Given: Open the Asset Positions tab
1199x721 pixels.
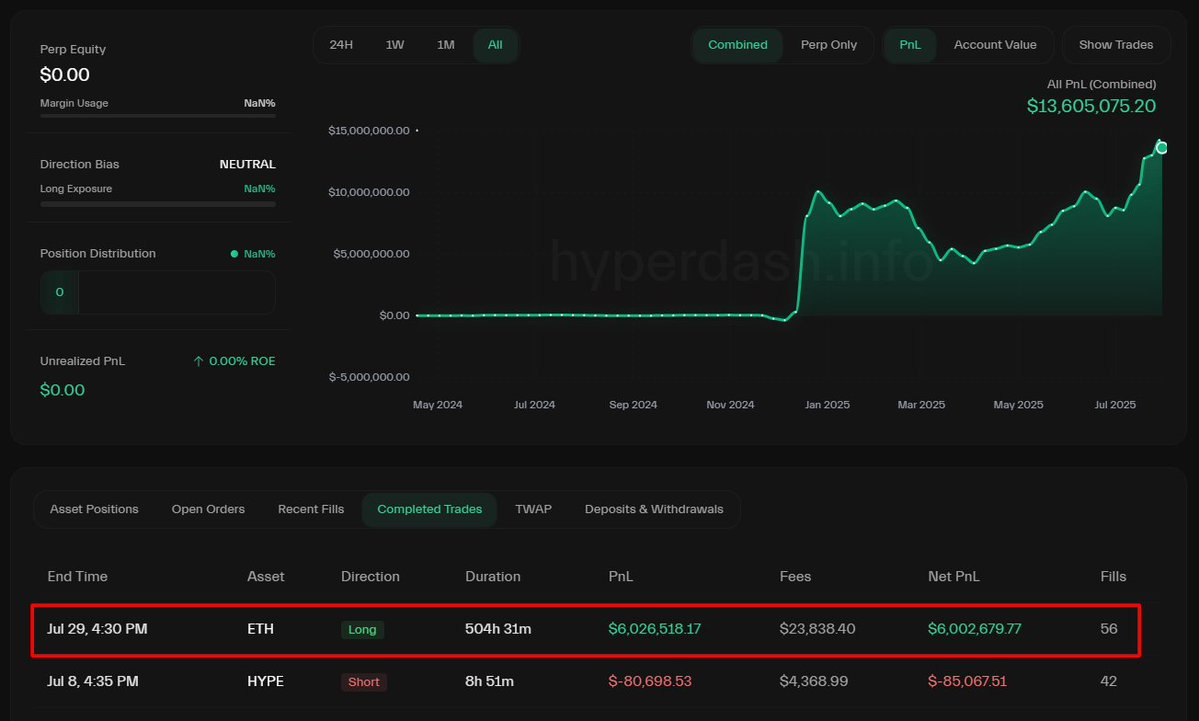Looking at the screenshot, I should tap(94, 509).
